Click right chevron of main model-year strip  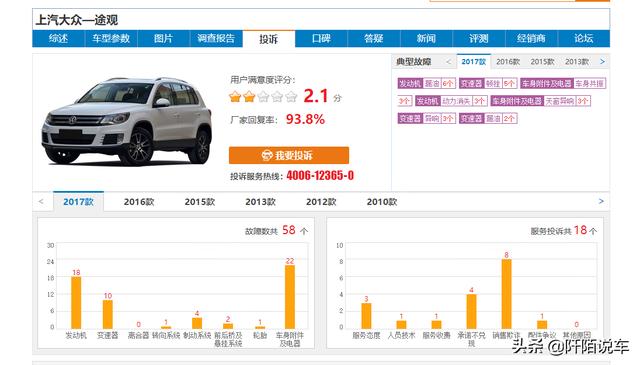[601, 201]
